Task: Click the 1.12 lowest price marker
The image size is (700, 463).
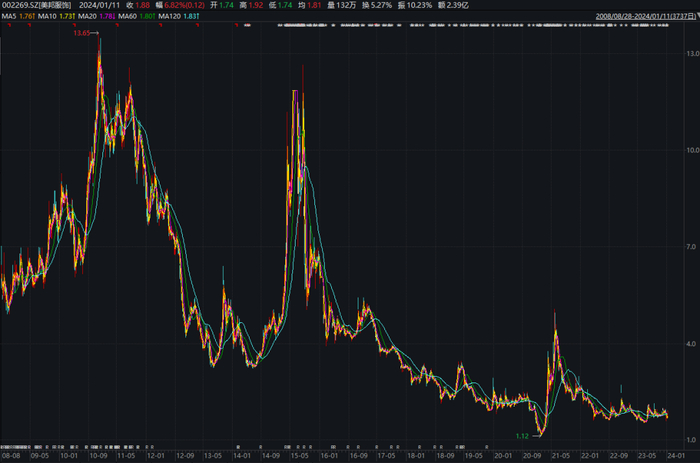Action: 522,436
